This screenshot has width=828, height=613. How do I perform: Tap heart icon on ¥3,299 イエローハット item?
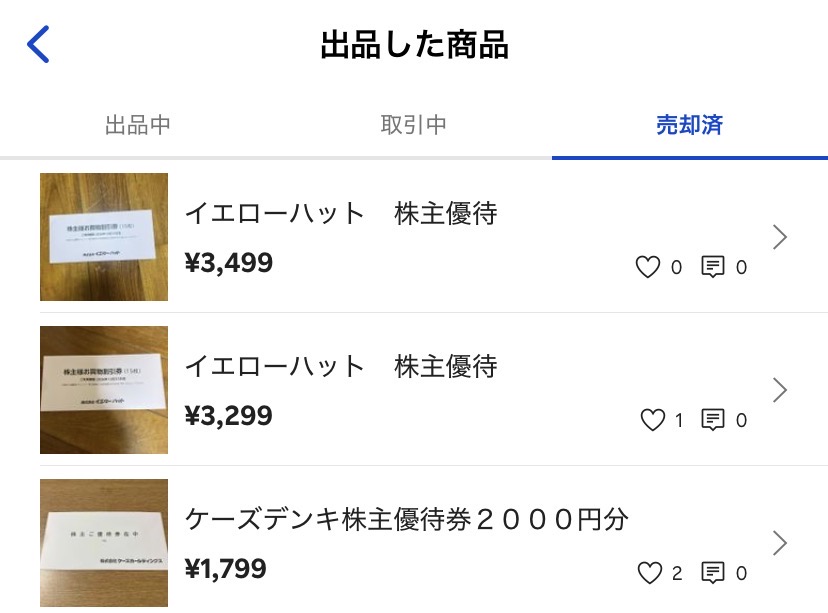pyautogui.click(x=652, y=420)
